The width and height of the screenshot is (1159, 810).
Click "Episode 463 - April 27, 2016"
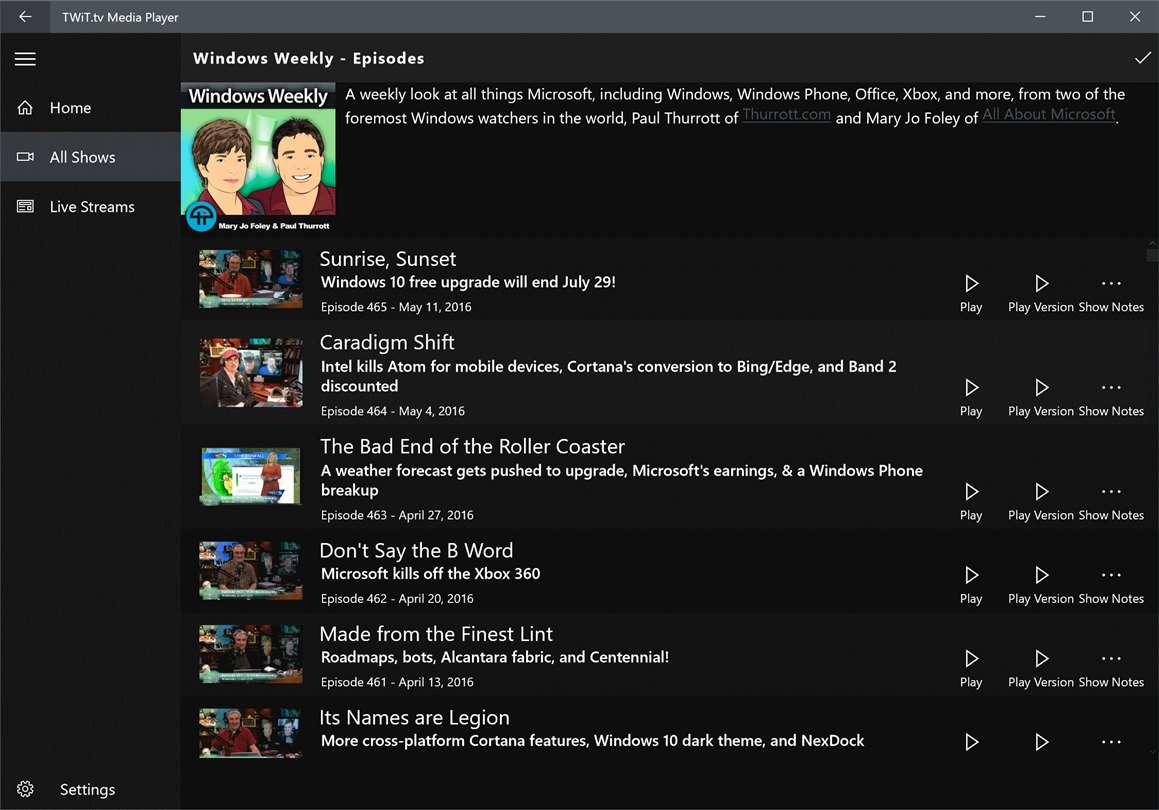click(397, 515)
